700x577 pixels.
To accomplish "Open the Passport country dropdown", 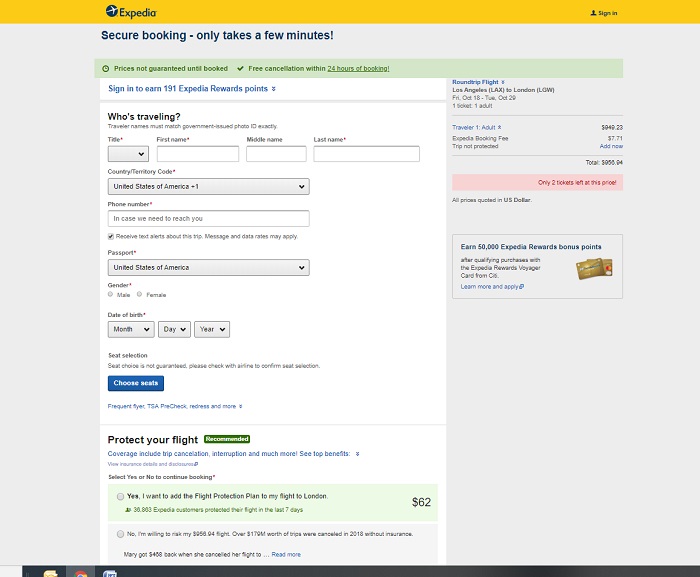I will tap(208, 268).
